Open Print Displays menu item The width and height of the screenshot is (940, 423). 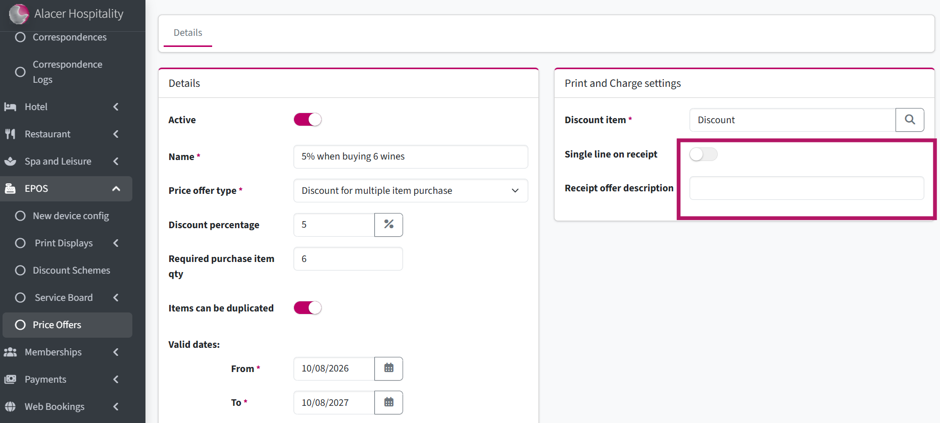[64, 243]
